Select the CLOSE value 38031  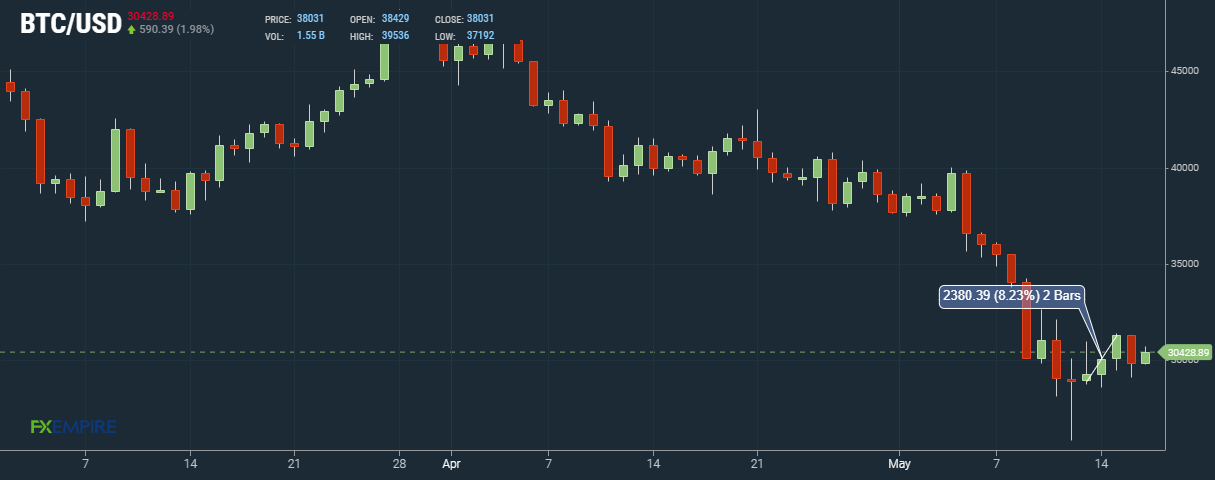point(480,19)
